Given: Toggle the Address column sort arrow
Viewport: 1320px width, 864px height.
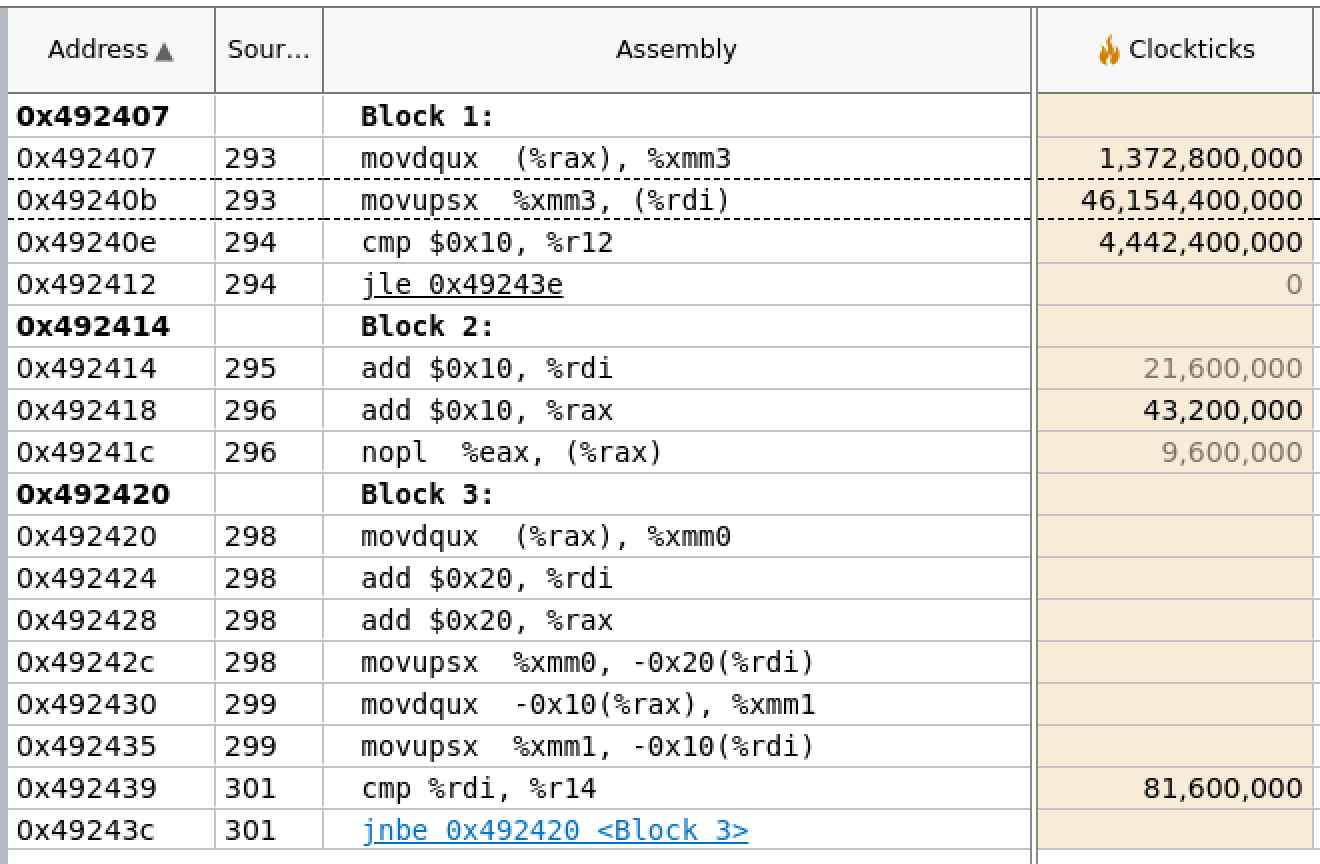Looking at the screenshot, I should pyautogui.click(x=163, y=51).
